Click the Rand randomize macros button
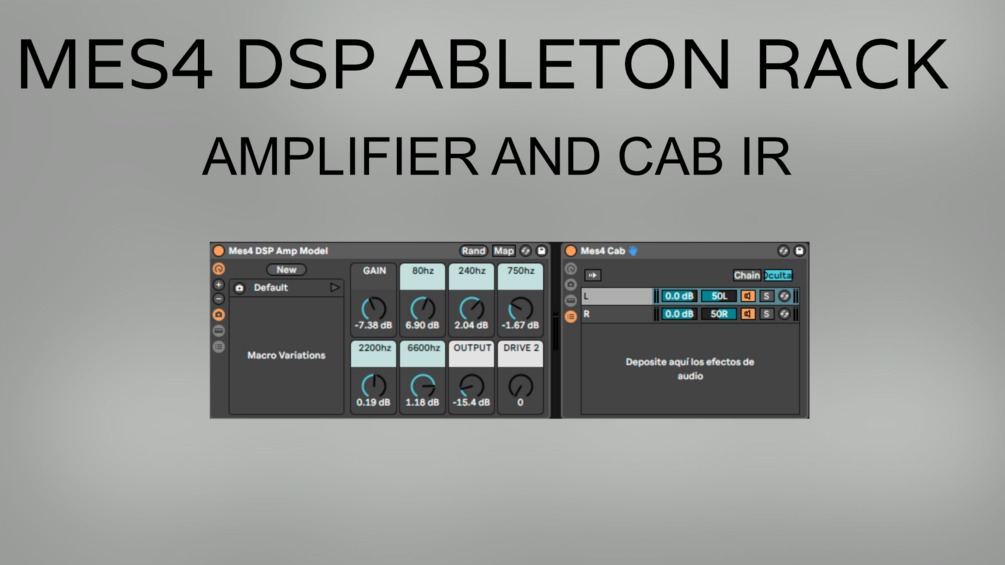The height and width of the screenshot is (565, 1005). [x=474, y=250]
